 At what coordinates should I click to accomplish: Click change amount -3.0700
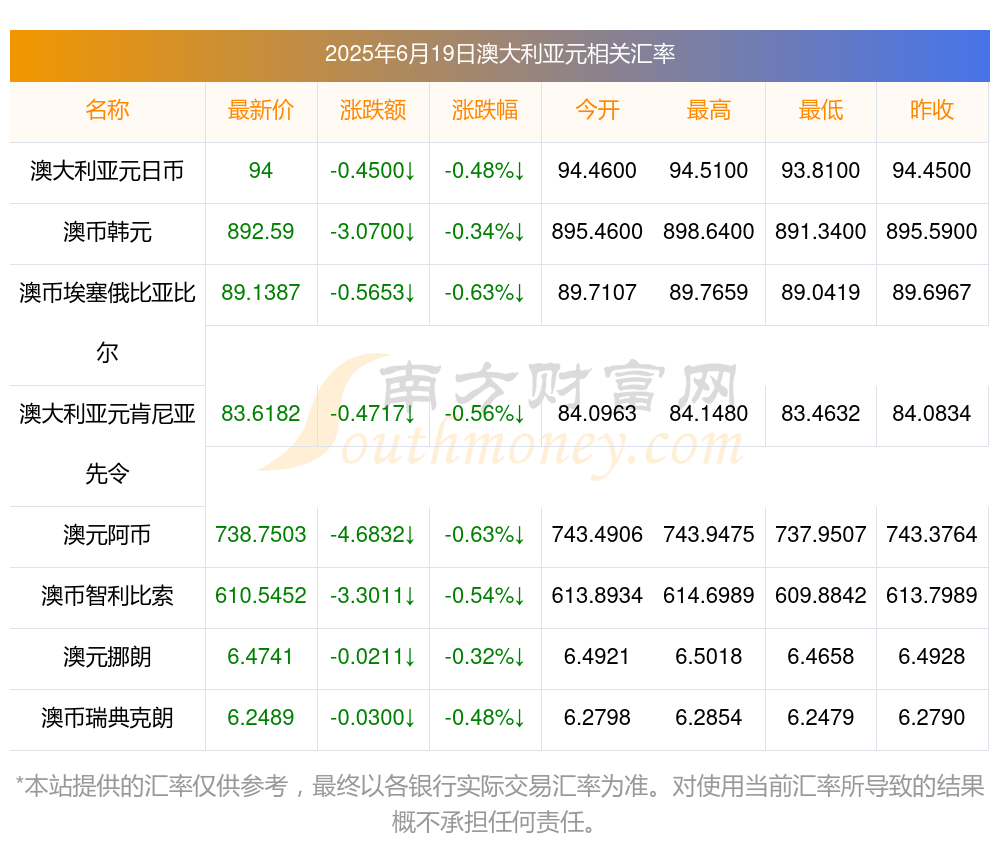(372, 231)
